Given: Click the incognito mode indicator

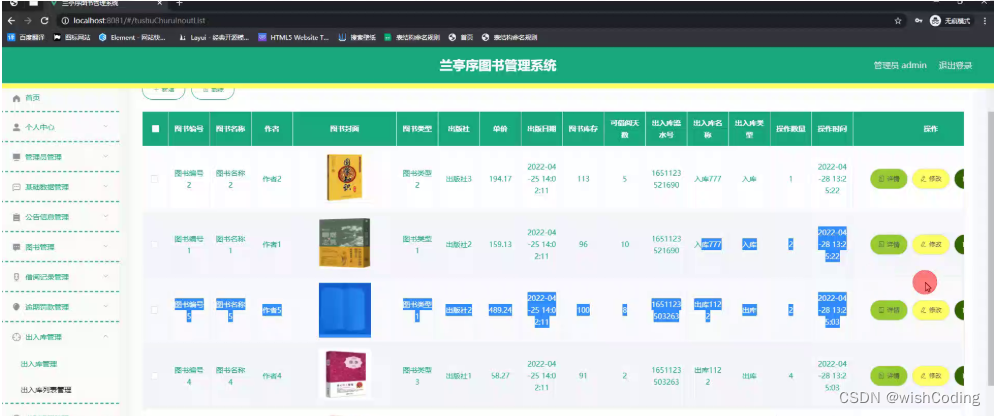Looking at the screenshot, I should [x=950, y=21].
